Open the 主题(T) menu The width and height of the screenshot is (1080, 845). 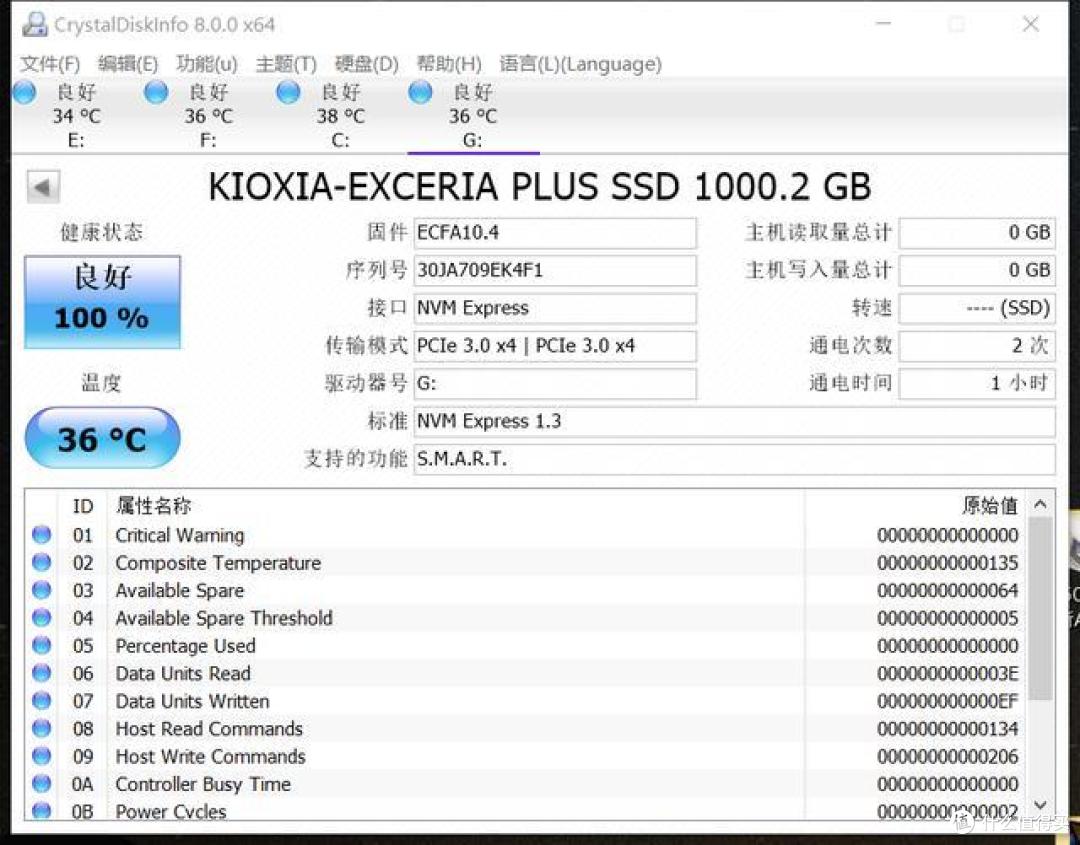click(x=286, y=64)
